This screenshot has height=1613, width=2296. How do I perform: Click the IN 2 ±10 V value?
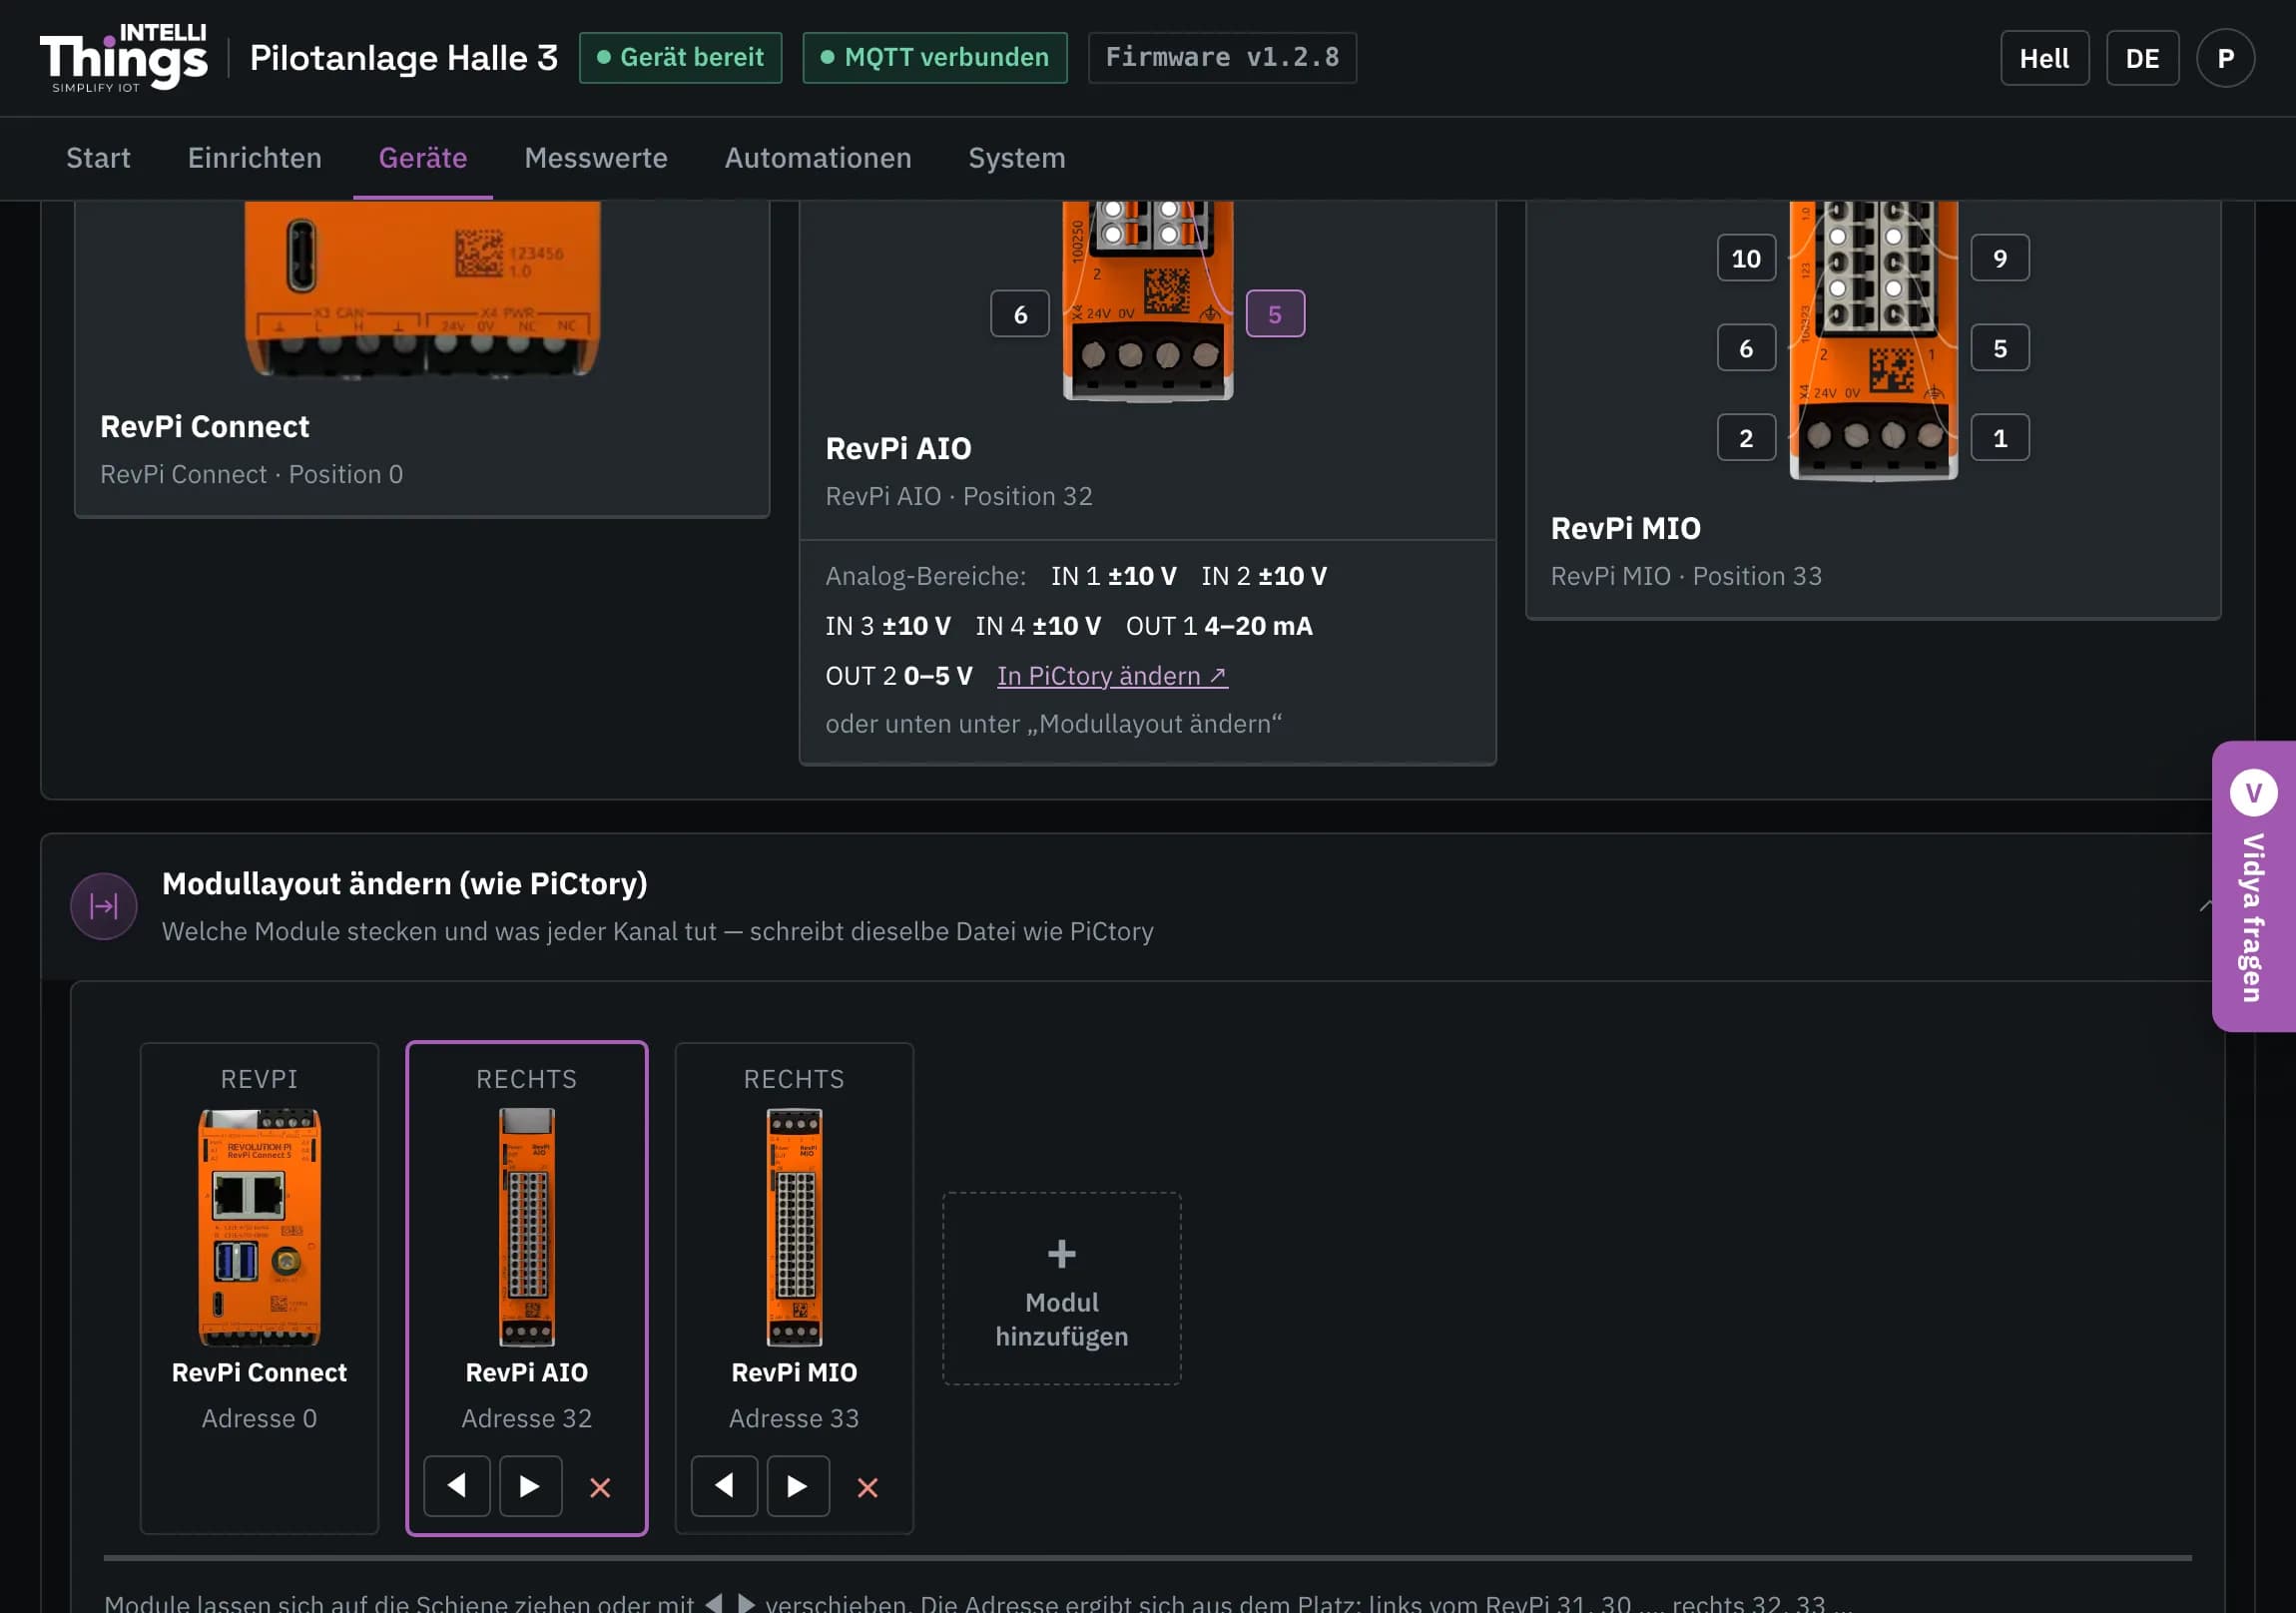tap(1264, 577)
